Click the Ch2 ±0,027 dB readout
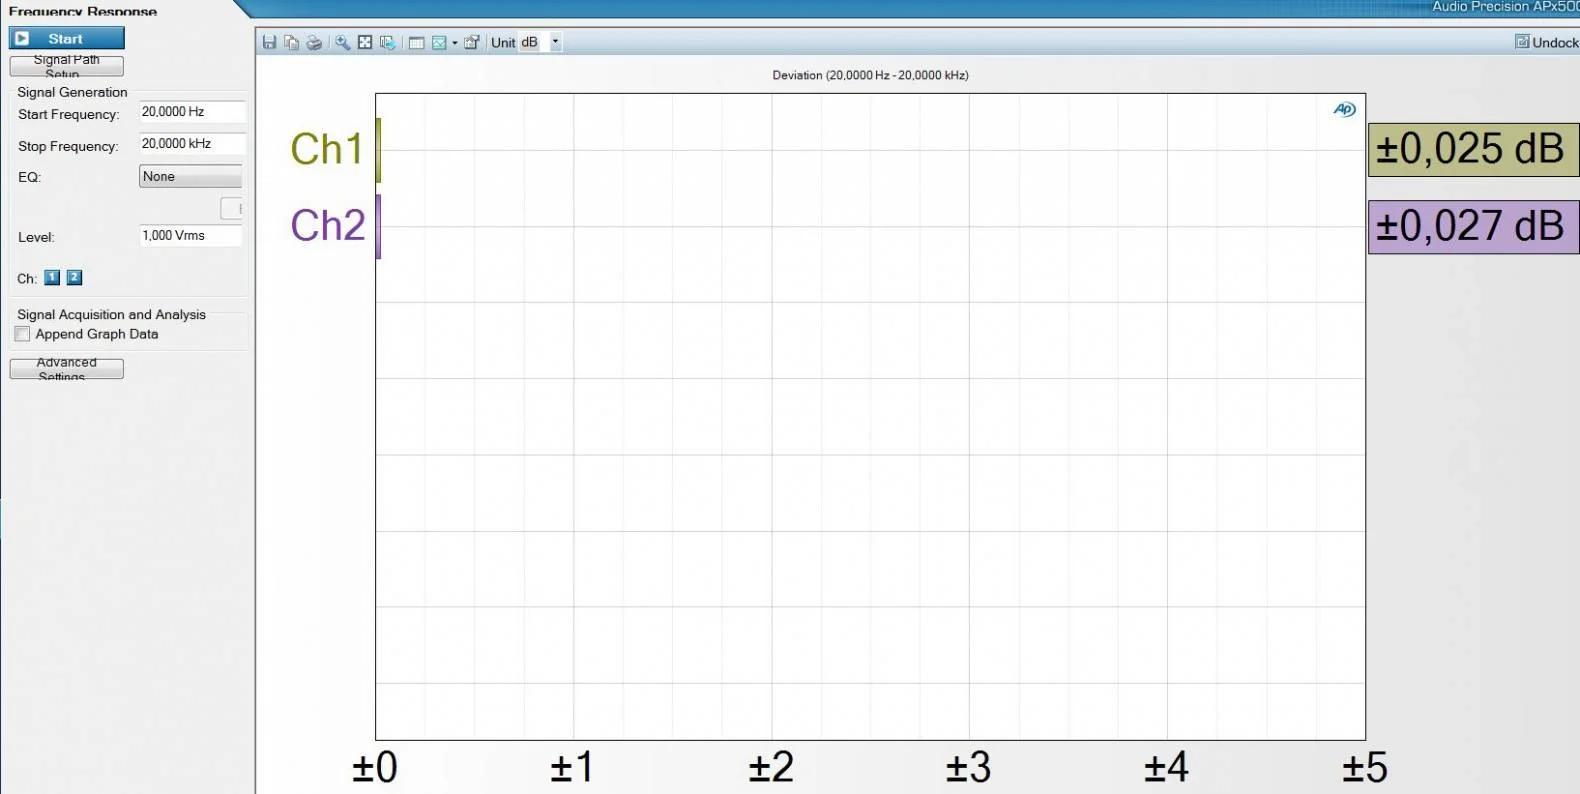The image size is (1580, 794). click(x=1473, y=226)
